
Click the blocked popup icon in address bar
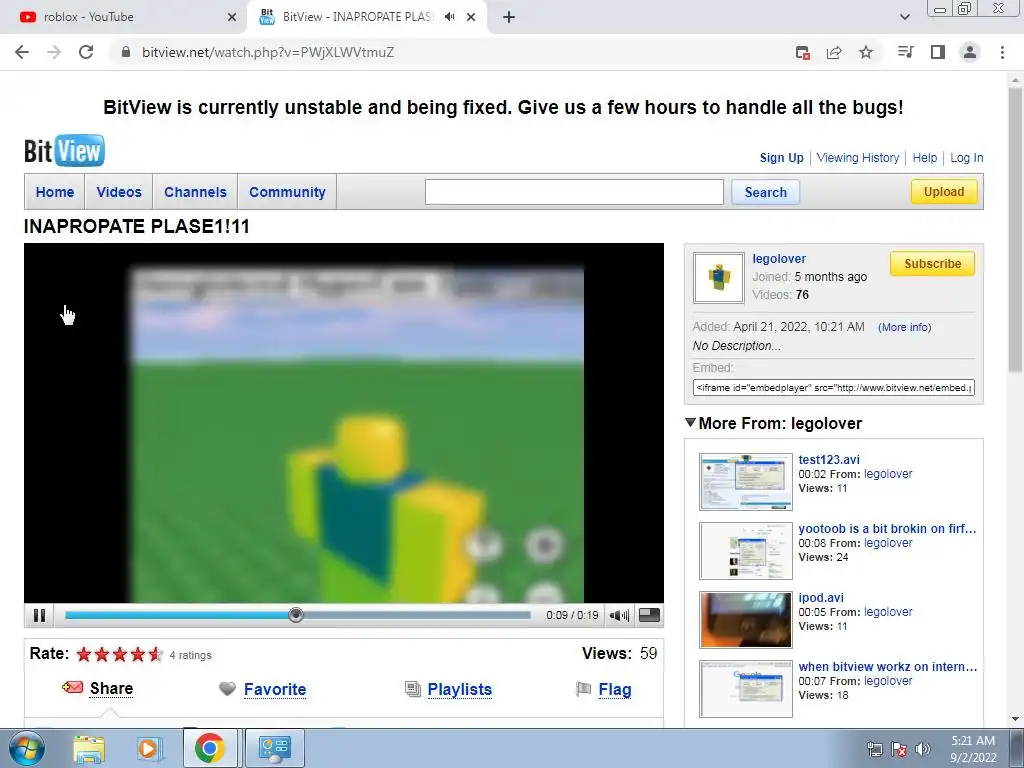[x=803, y=52]
